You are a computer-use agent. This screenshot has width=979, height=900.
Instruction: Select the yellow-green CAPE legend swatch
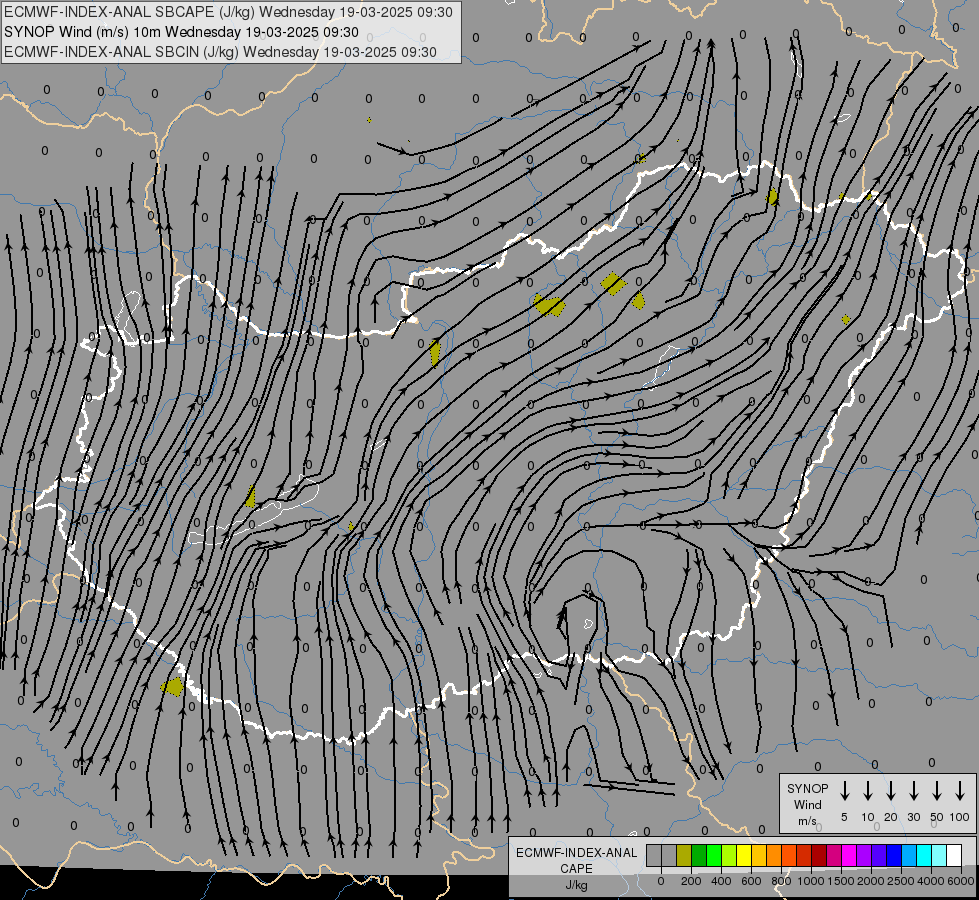point(729,855)
